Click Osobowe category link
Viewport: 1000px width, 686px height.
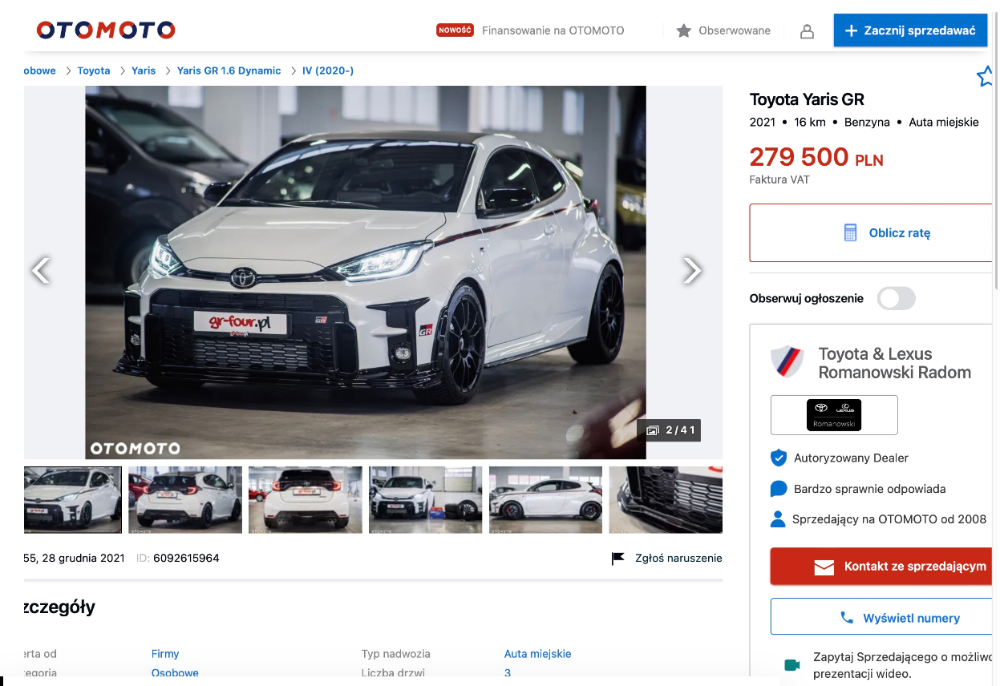point(175,673)
